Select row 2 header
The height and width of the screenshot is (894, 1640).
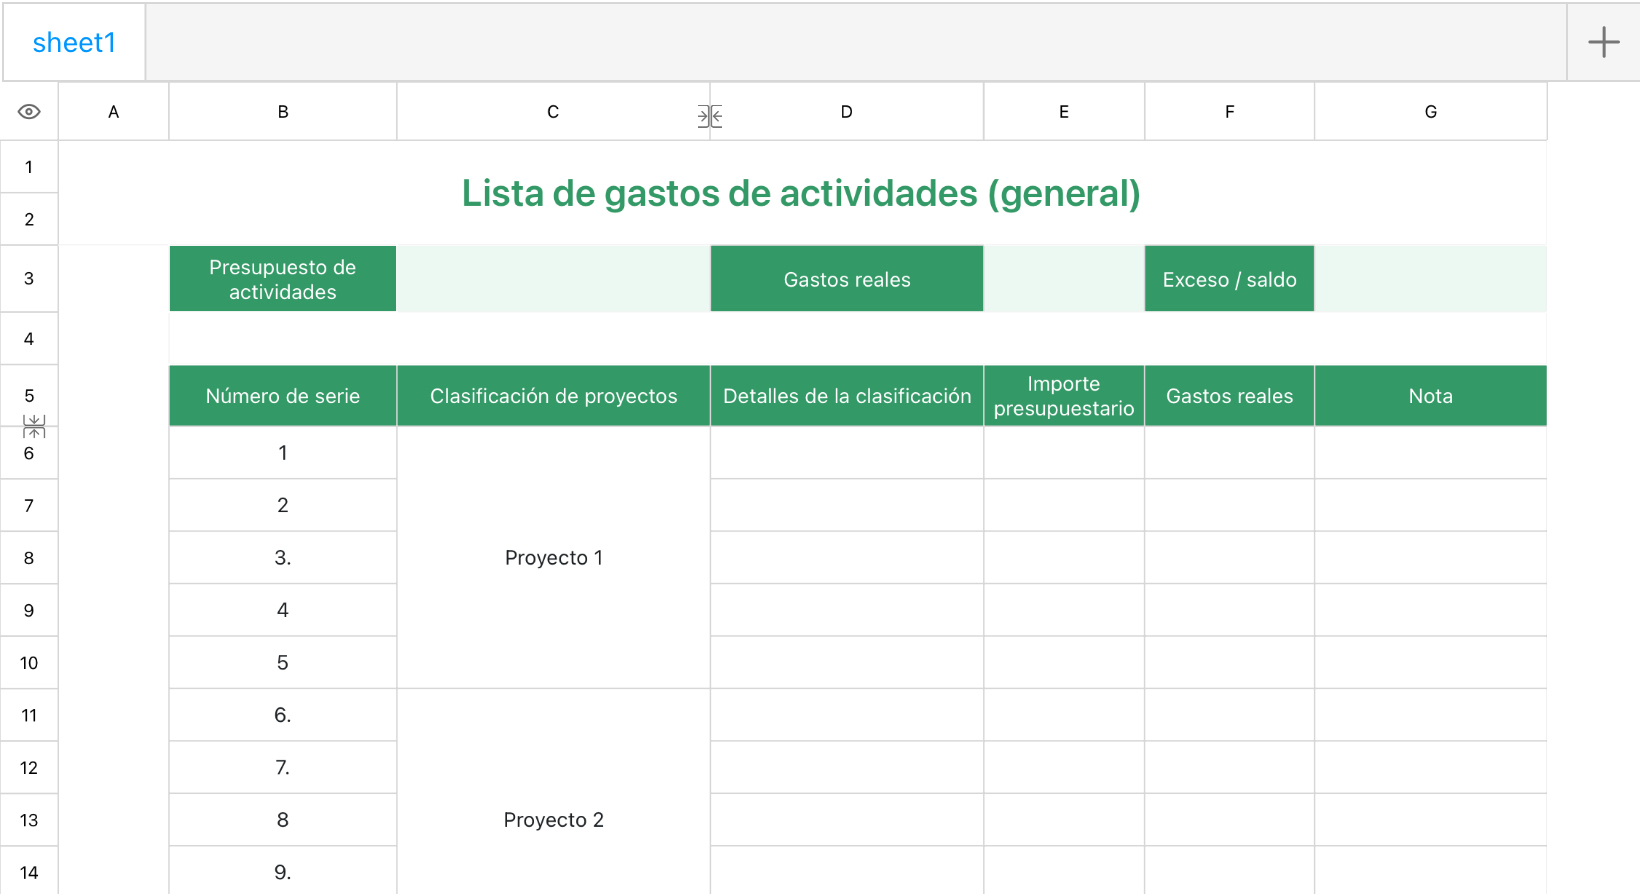[x=29, y=219]
